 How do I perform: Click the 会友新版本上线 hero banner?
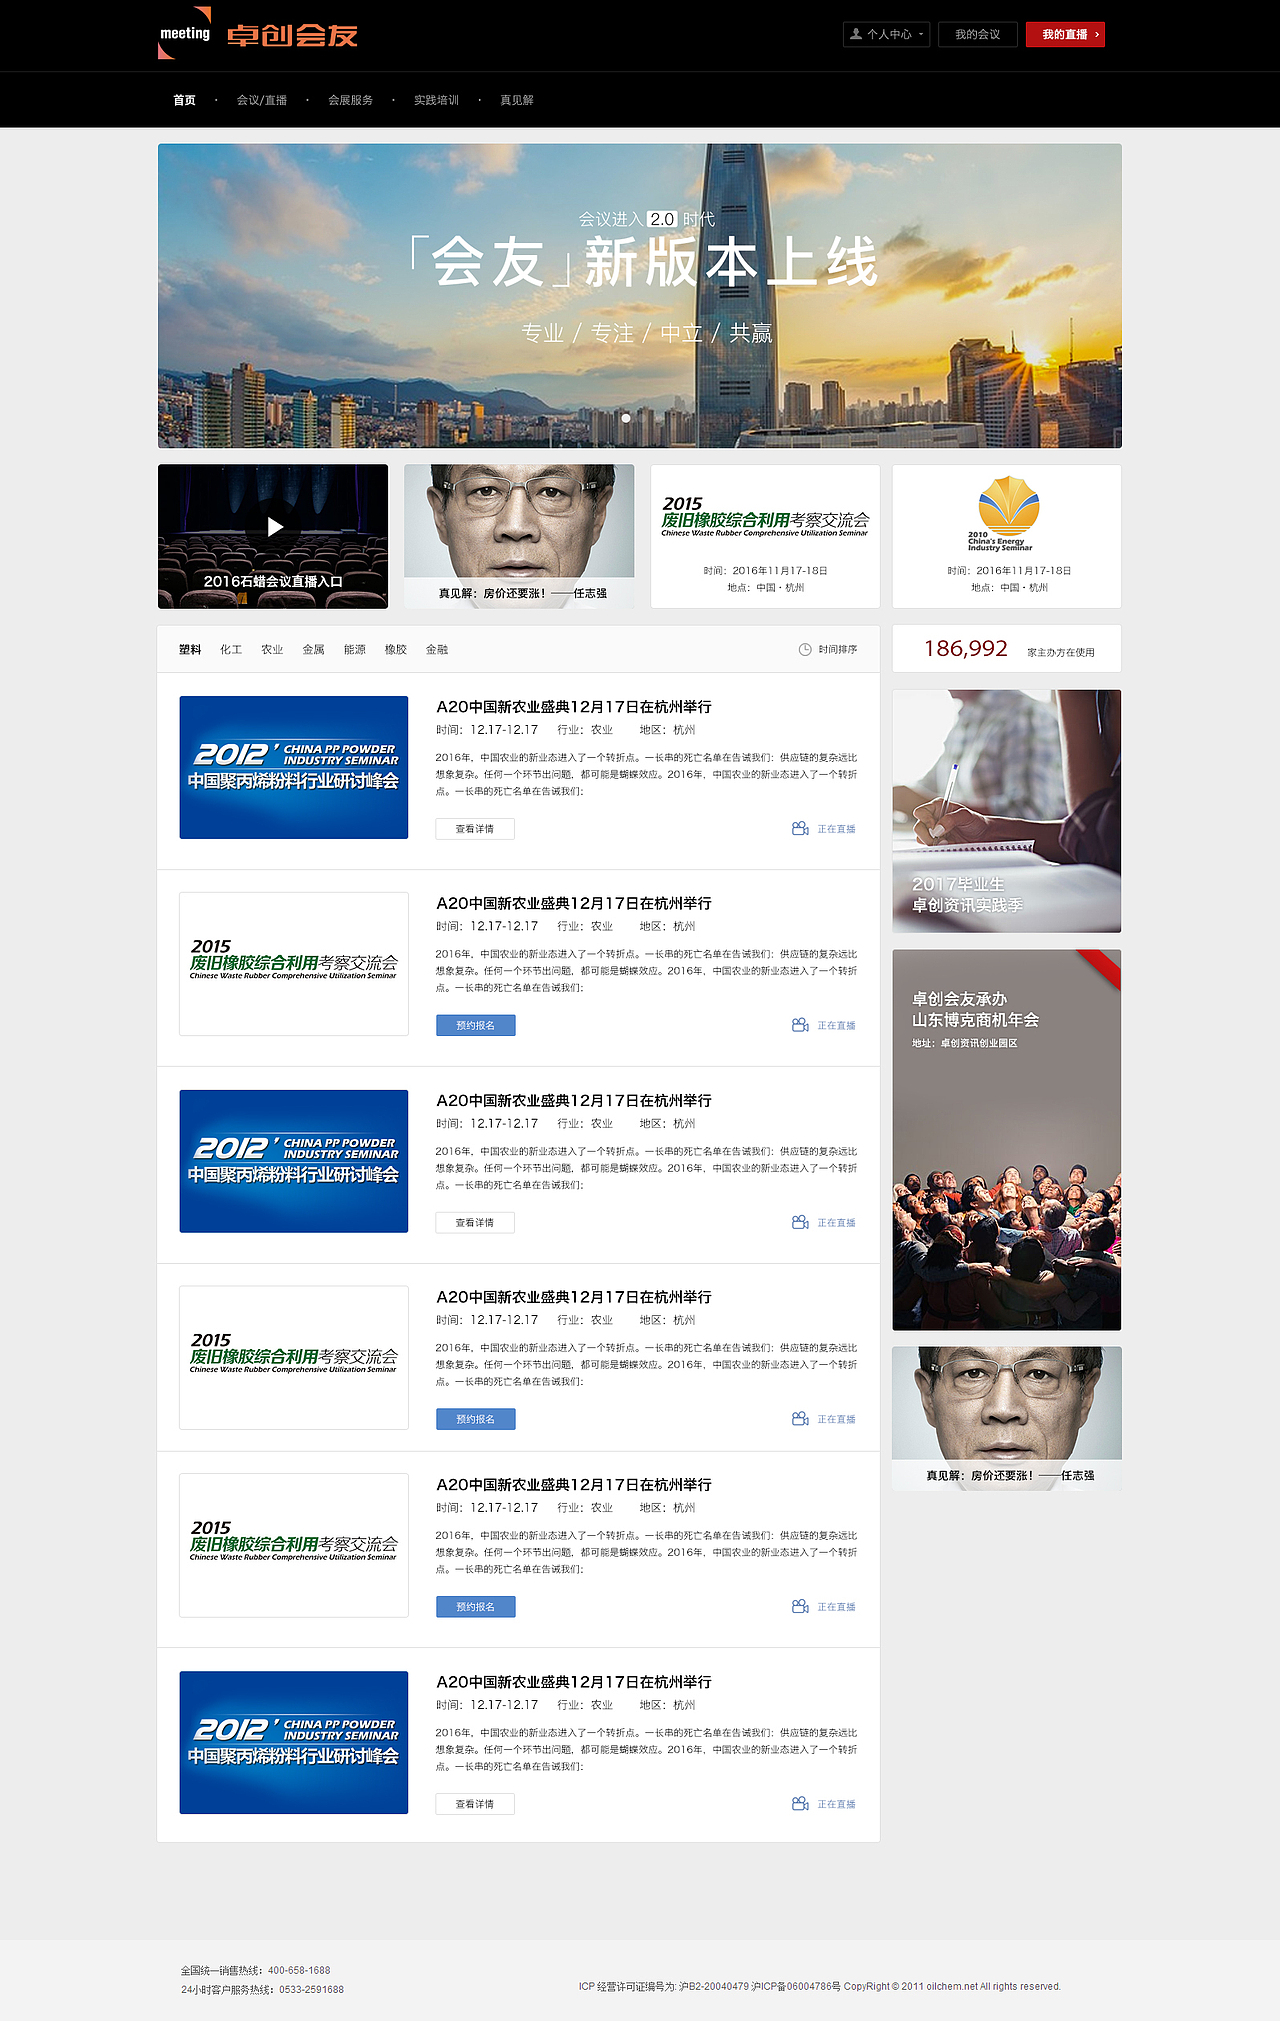point(640,296)
